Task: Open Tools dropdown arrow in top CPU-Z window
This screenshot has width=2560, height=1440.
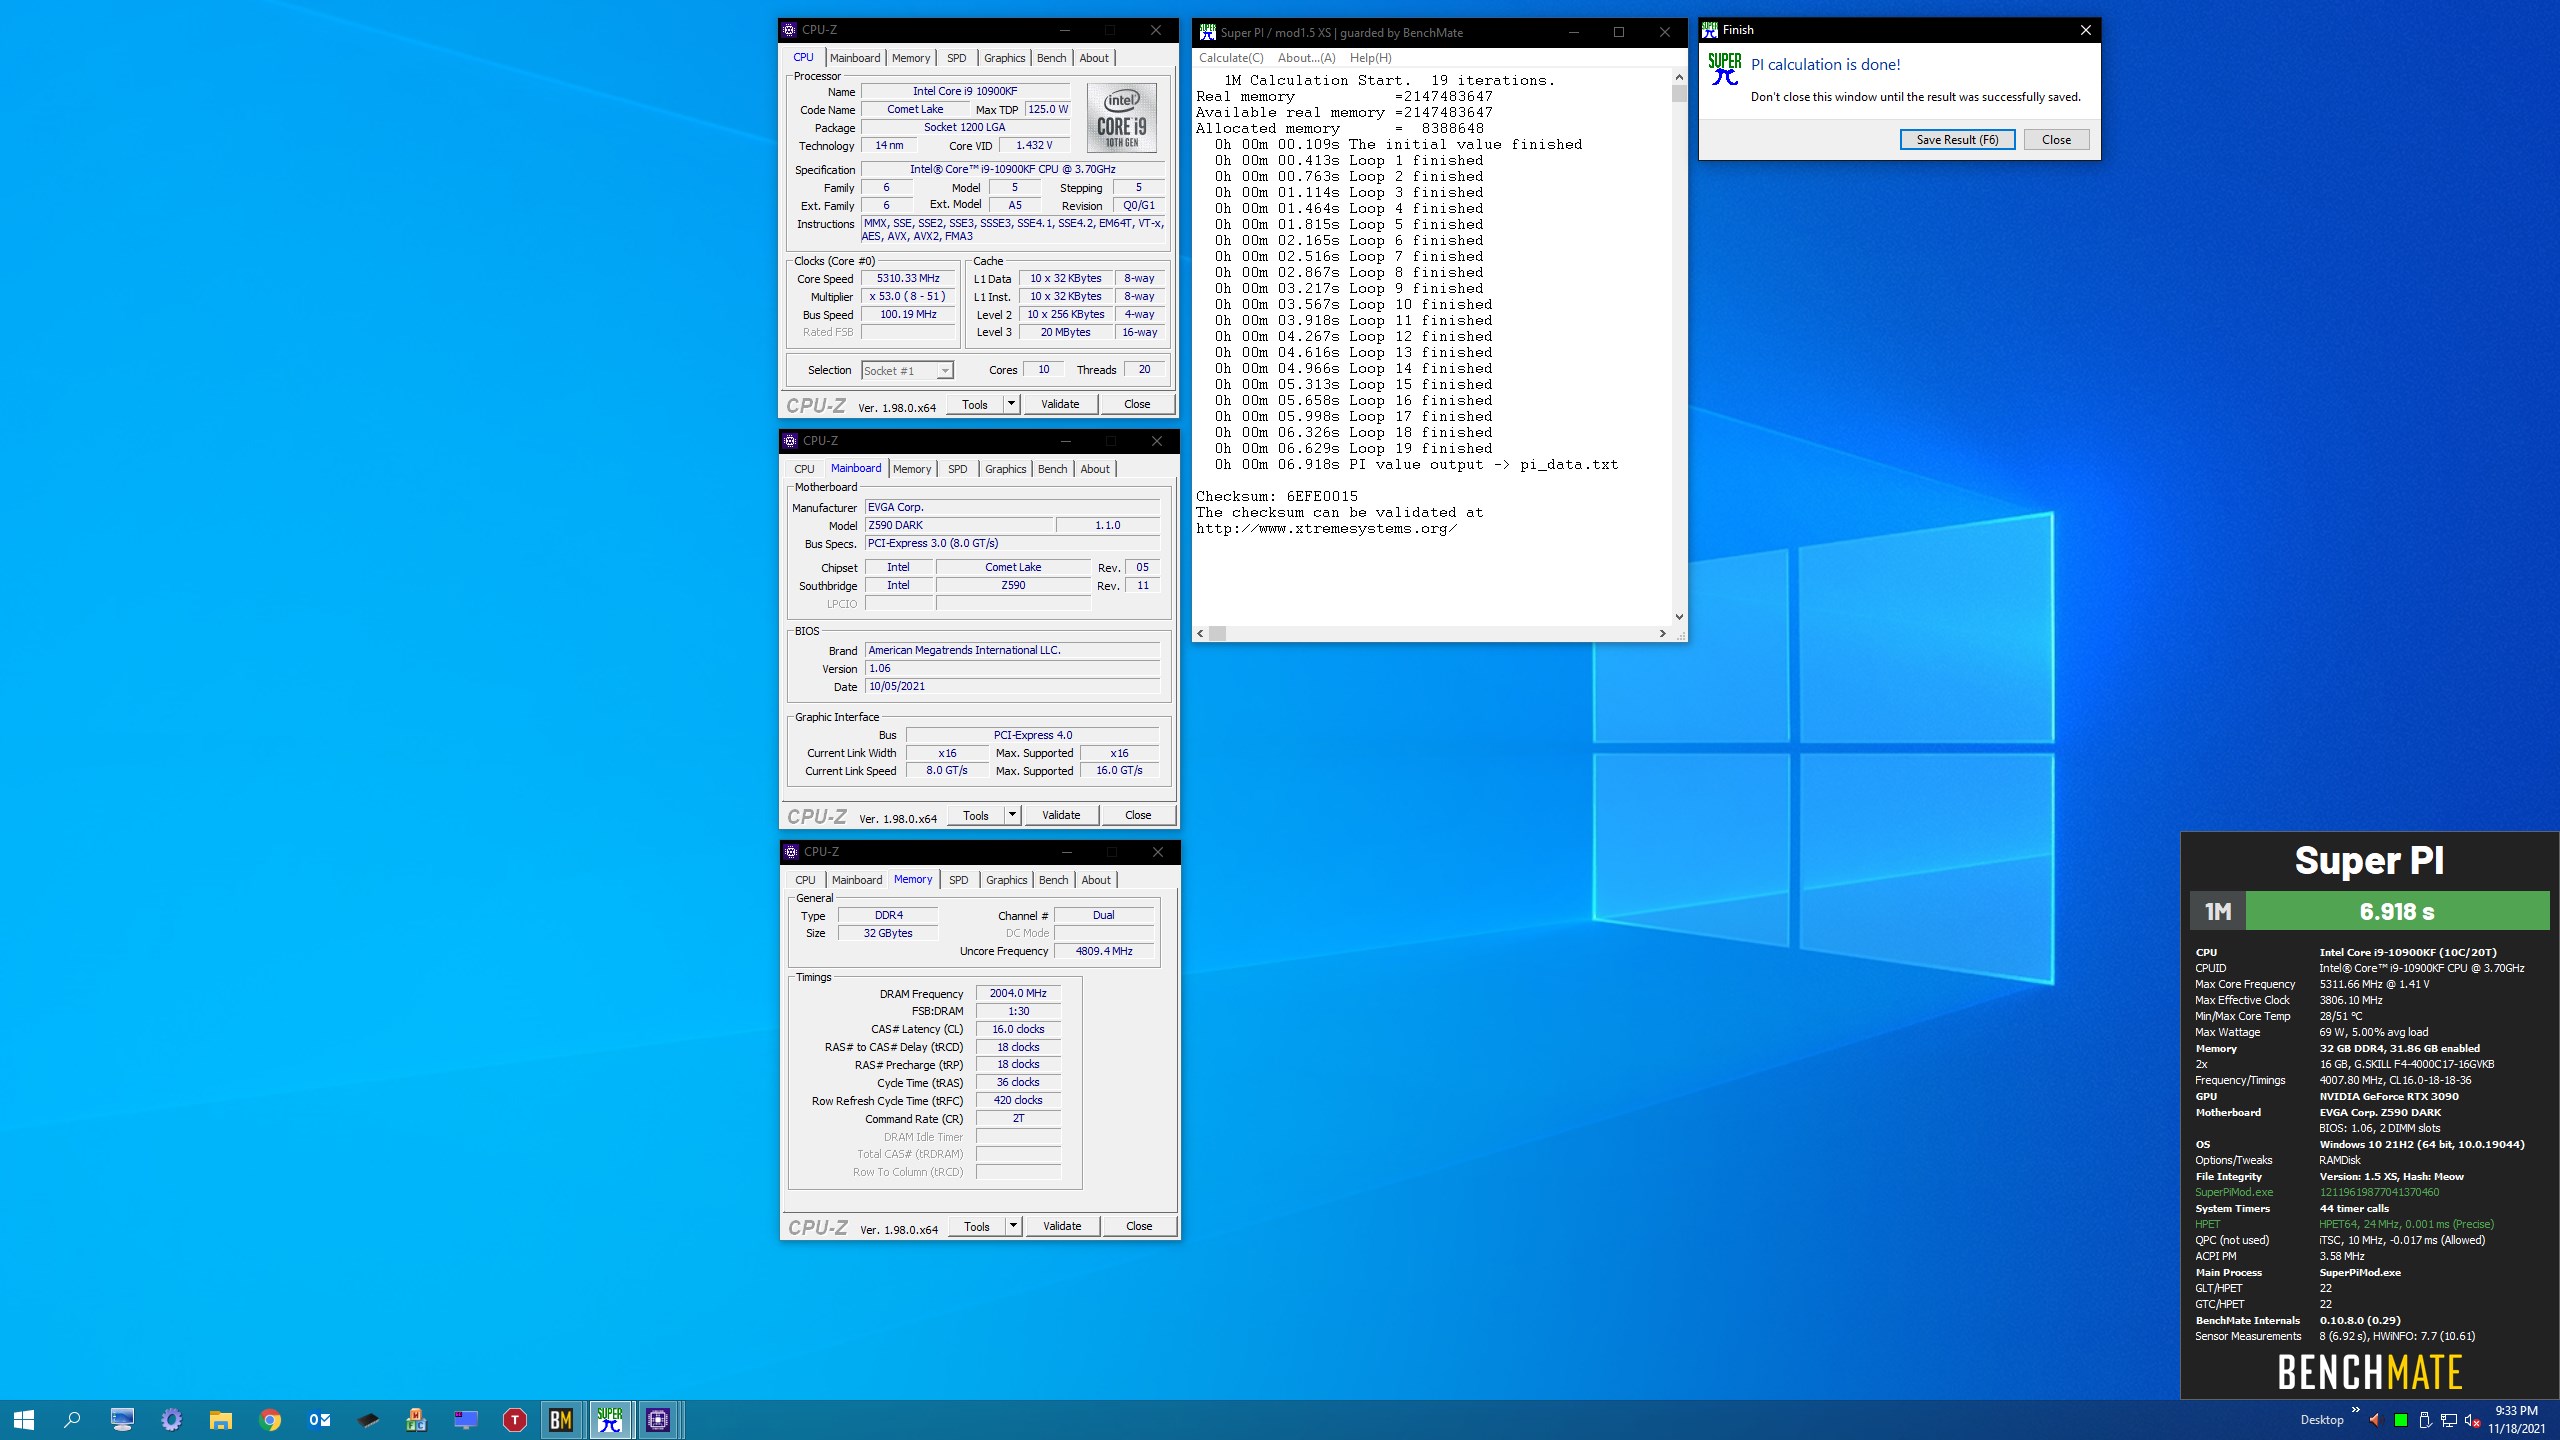Action: (1011, 404)
